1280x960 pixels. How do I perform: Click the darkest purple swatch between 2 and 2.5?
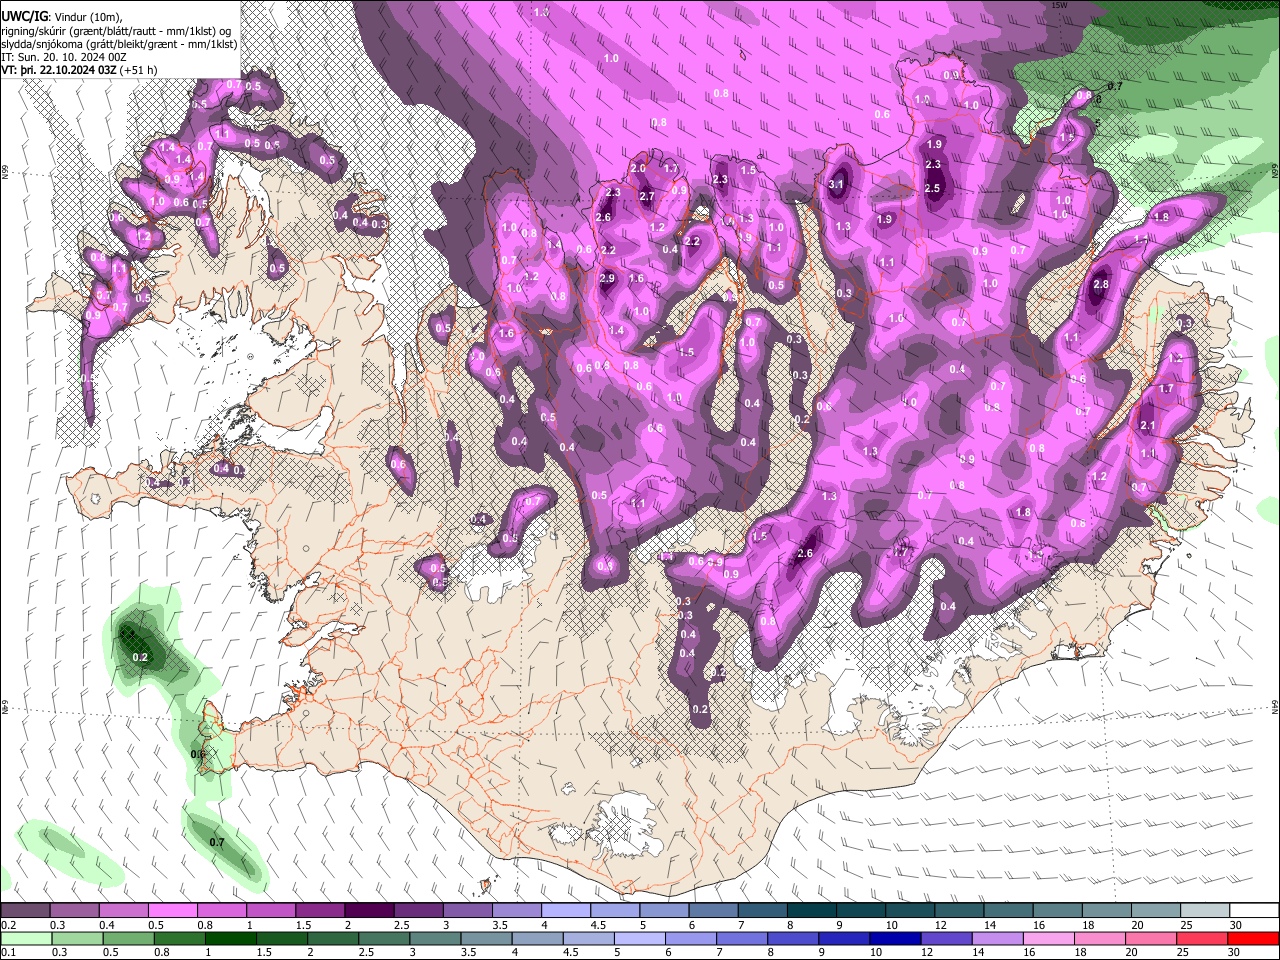(368, 911)
